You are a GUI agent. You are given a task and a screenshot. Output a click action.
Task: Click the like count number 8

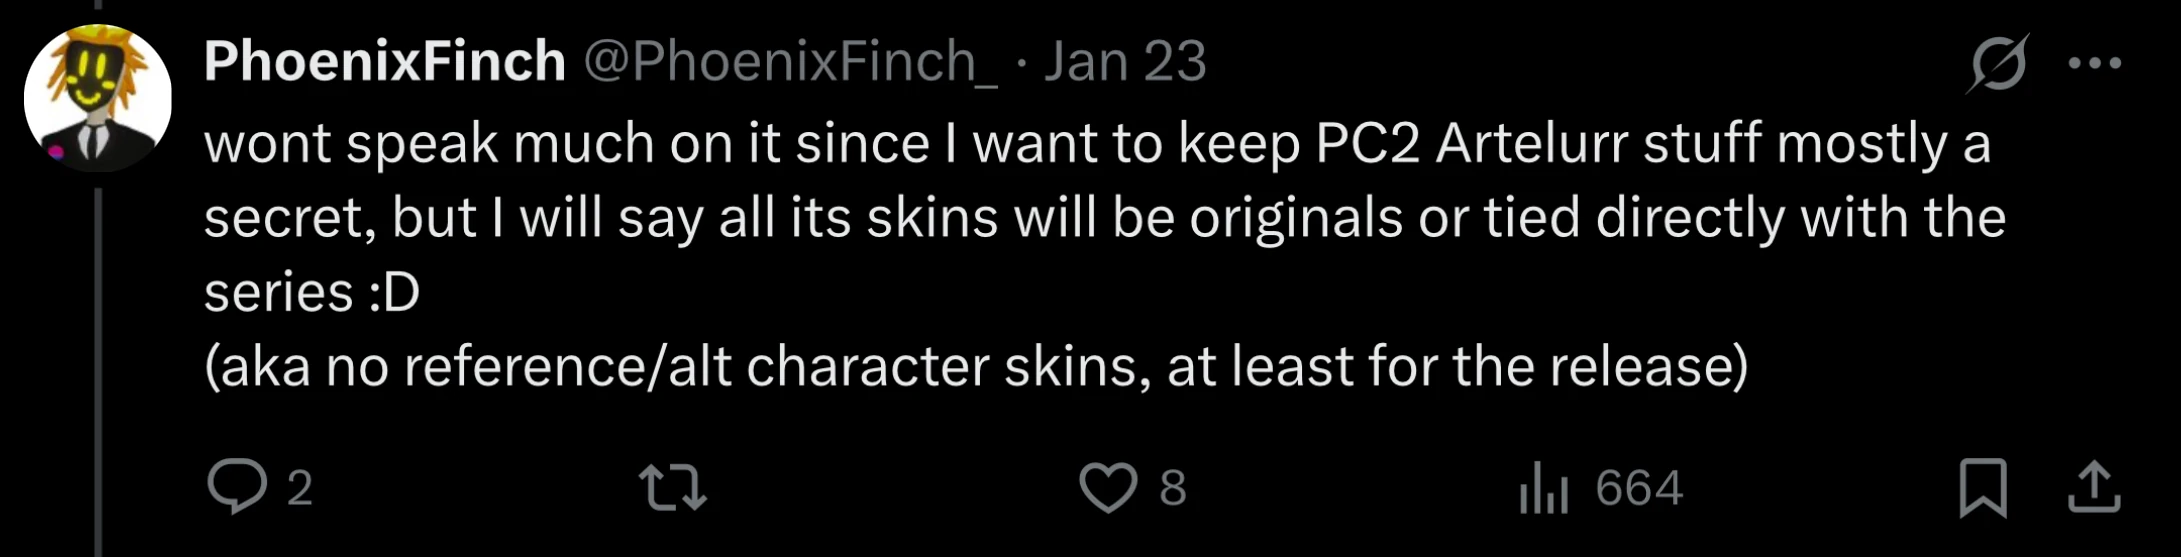(1173, 489)
